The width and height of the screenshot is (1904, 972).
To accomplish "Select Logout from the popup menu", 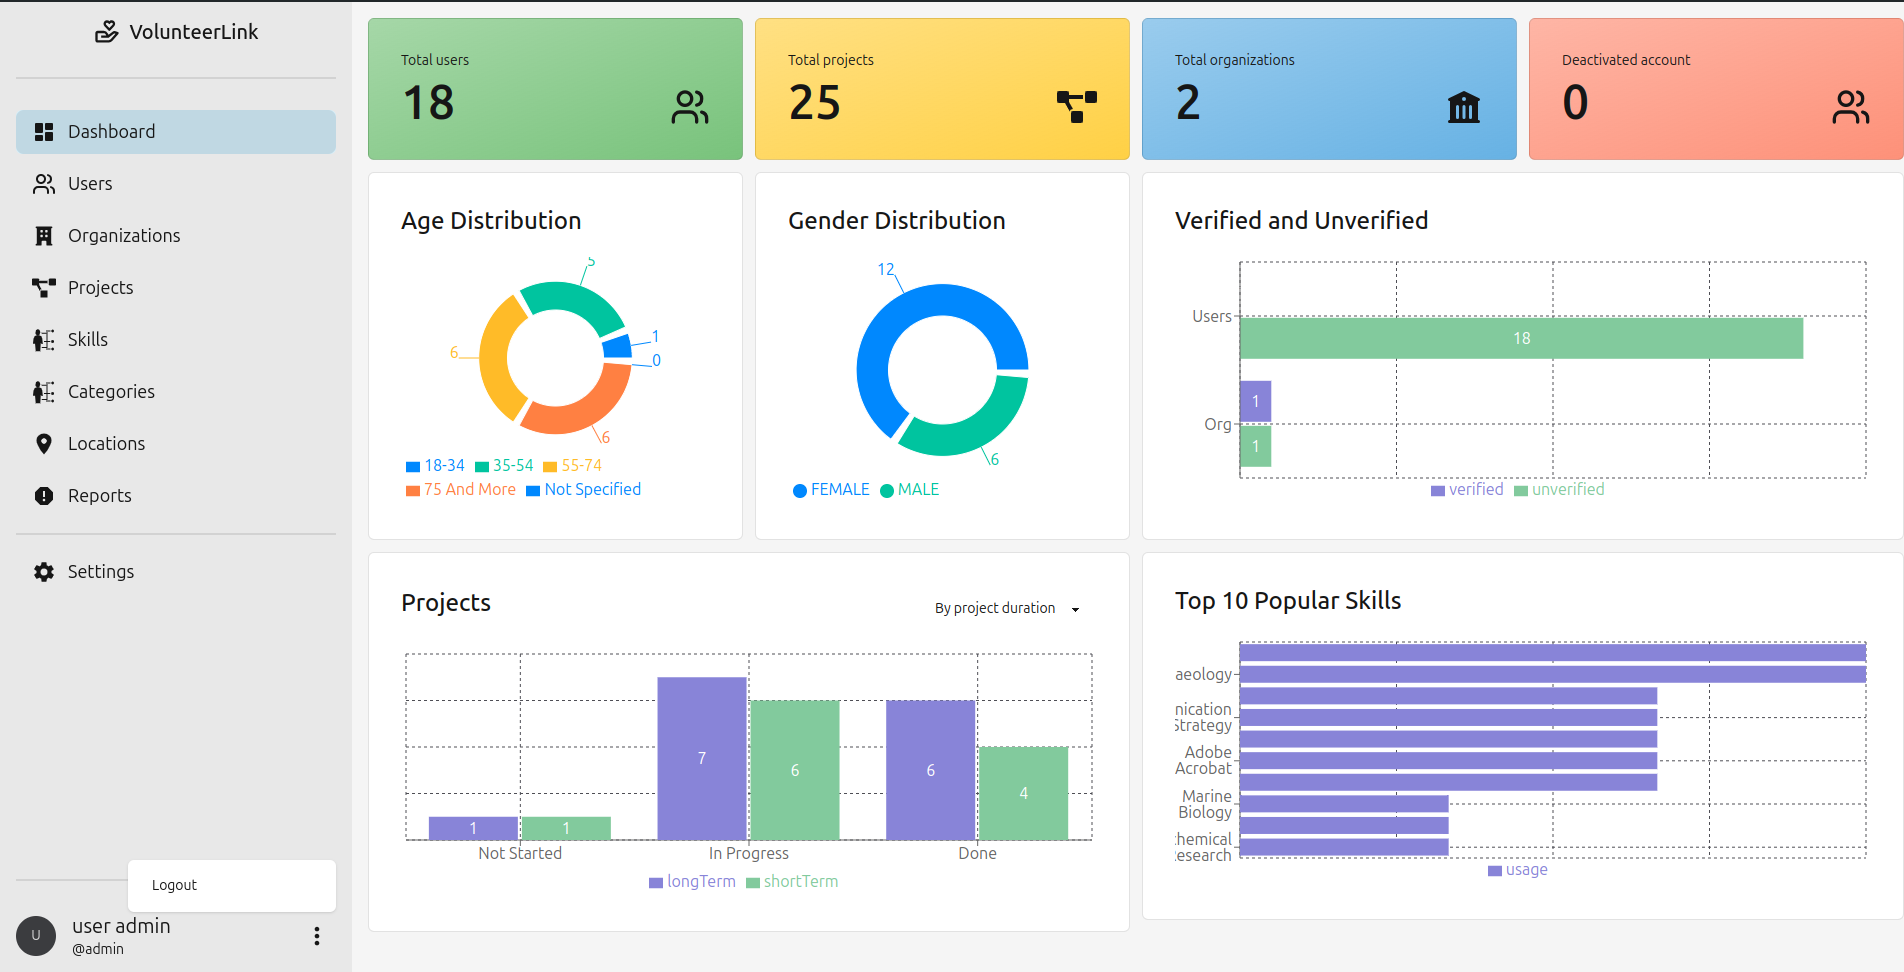I will pos(232,886).
